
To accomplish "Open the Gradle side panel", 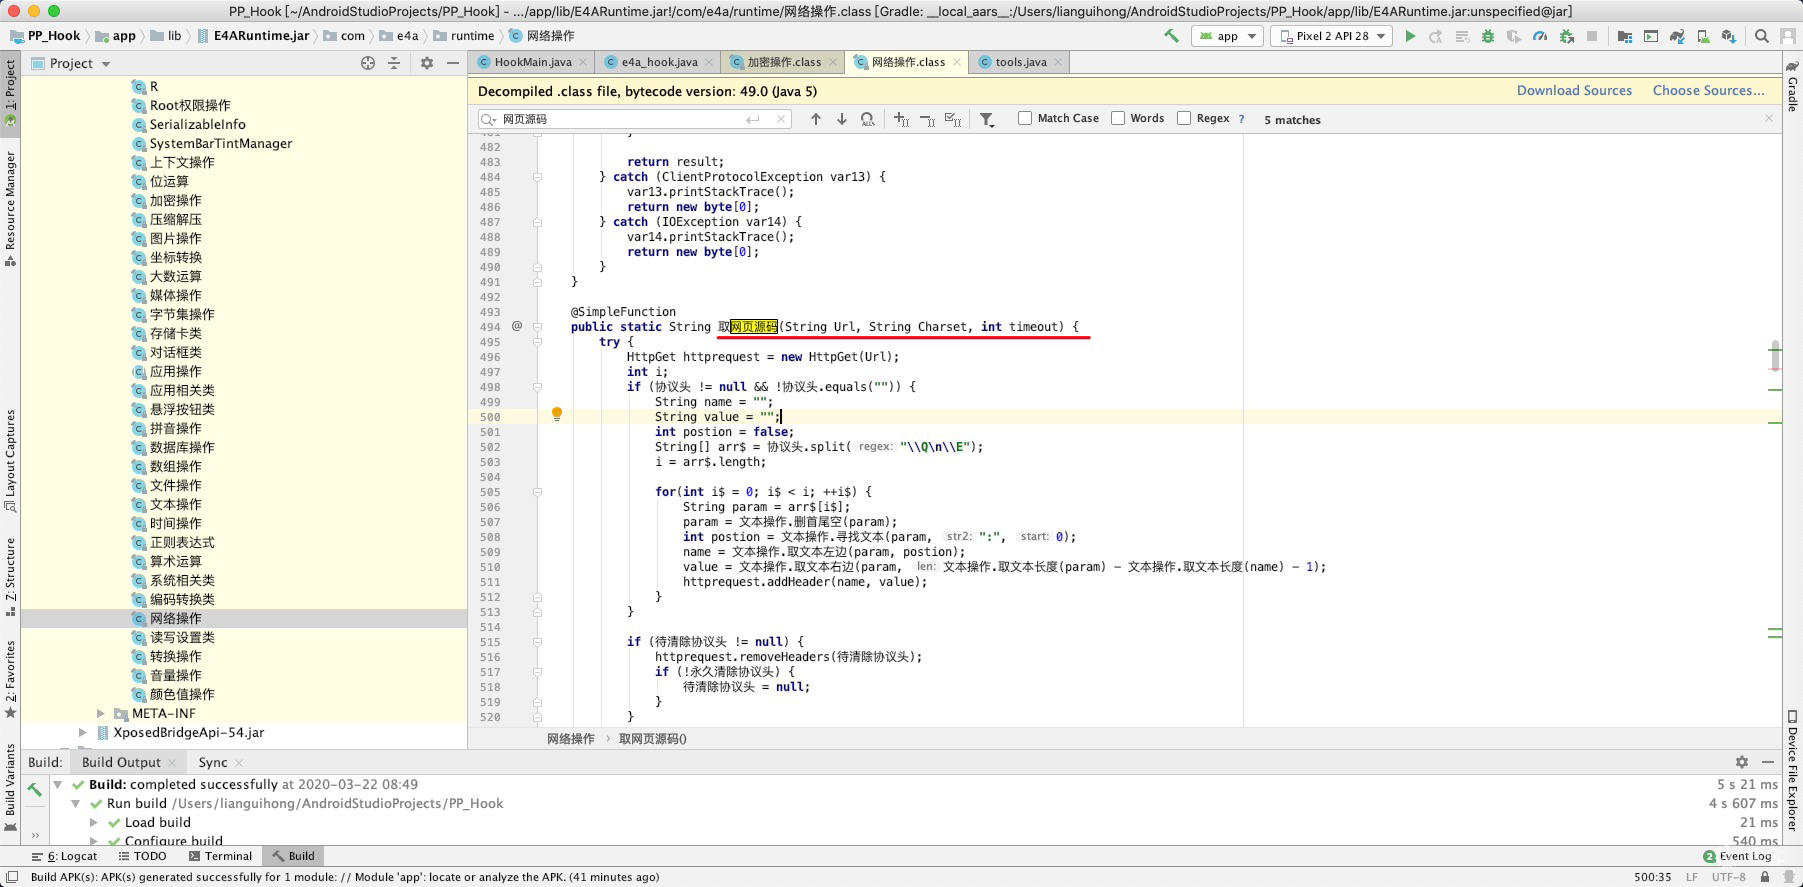I will click(x=1792, y=86).
